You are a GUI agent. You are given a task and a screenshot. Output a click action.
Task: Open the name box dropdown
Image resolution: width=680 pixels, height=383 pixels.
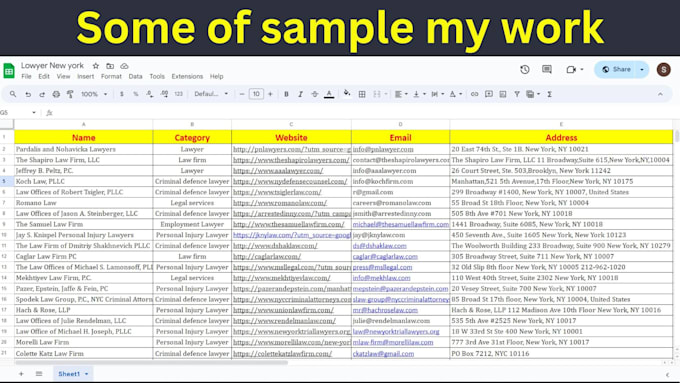pyautogui.click(x=34, y=113)
